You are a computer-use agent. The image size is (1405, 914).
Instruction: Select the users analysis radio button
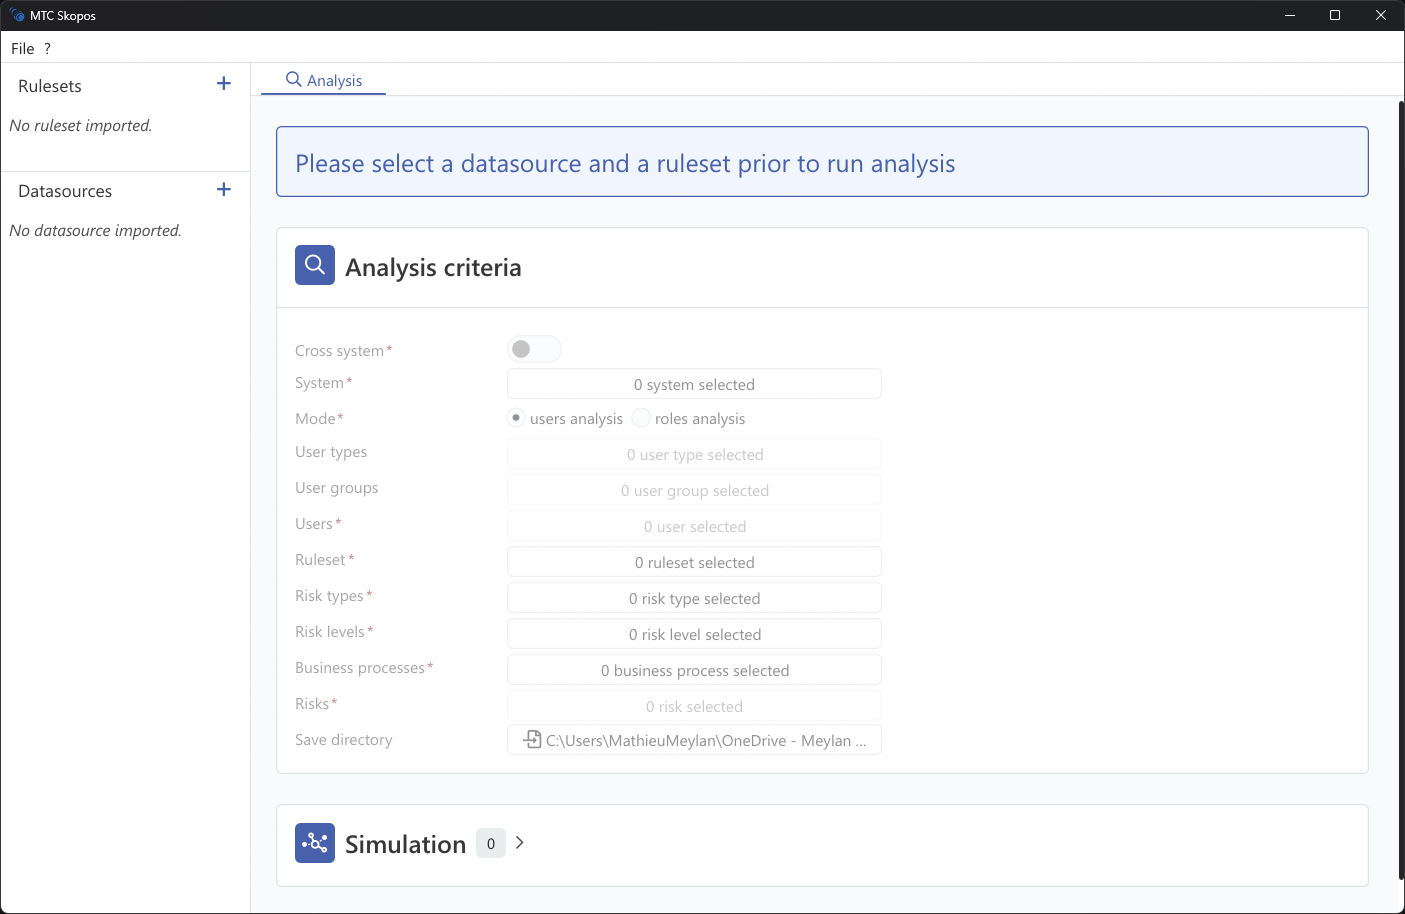pos(516,418)
